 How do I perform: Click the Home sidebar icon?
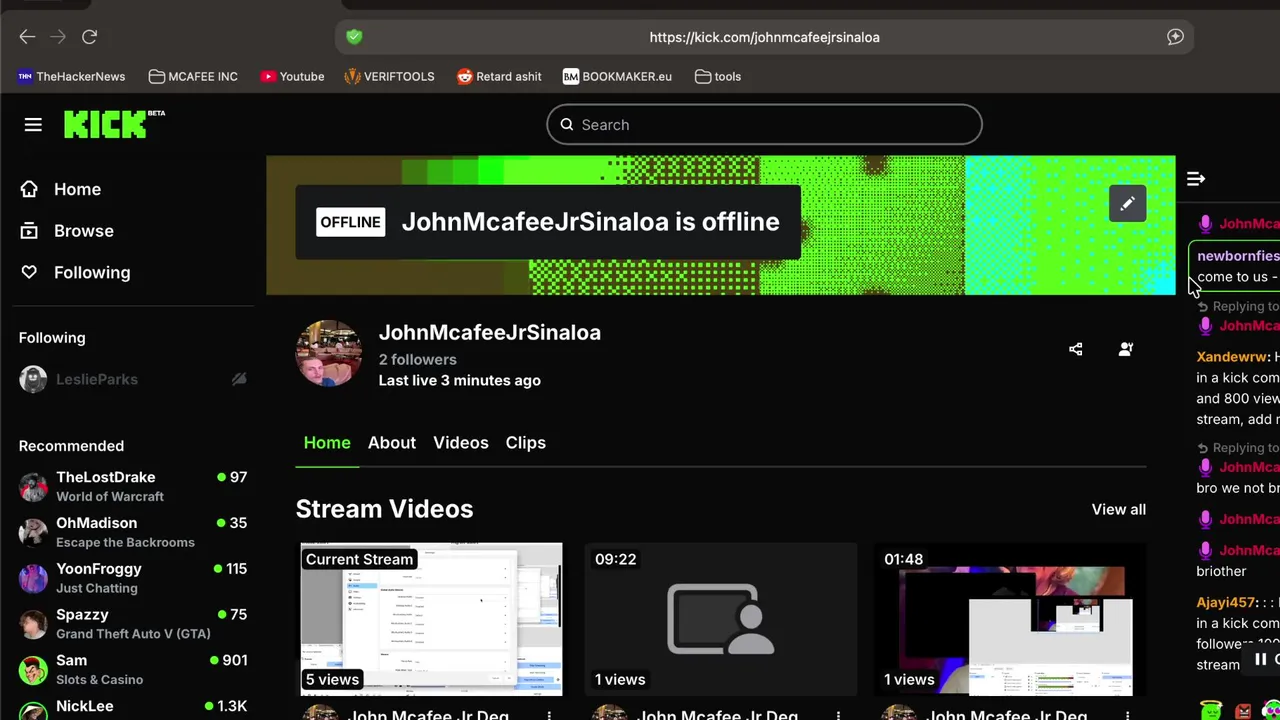point(29,189)
